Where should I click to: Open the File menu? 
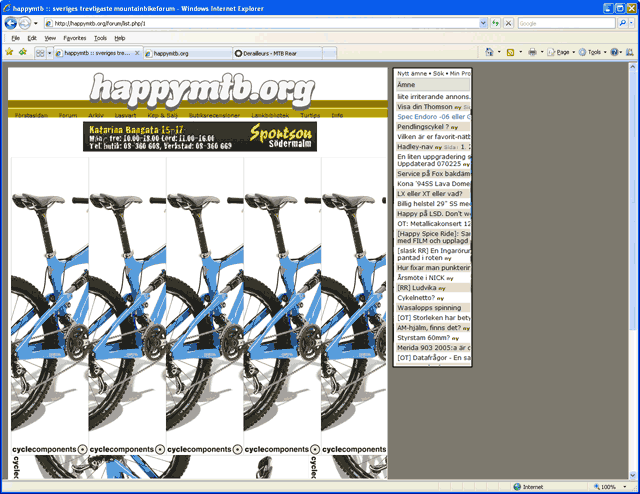coord(16,38)
